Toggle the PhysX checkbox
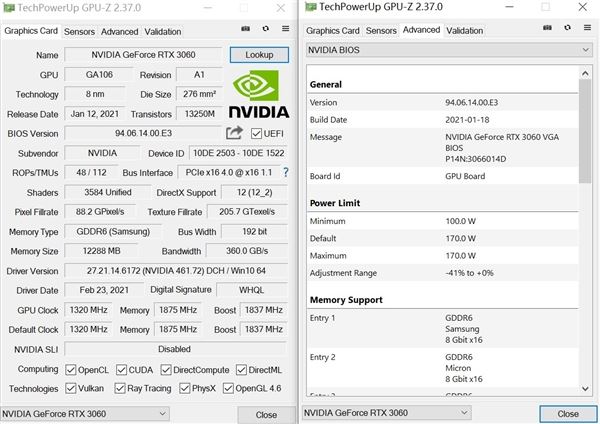 [x=184, y=388]
